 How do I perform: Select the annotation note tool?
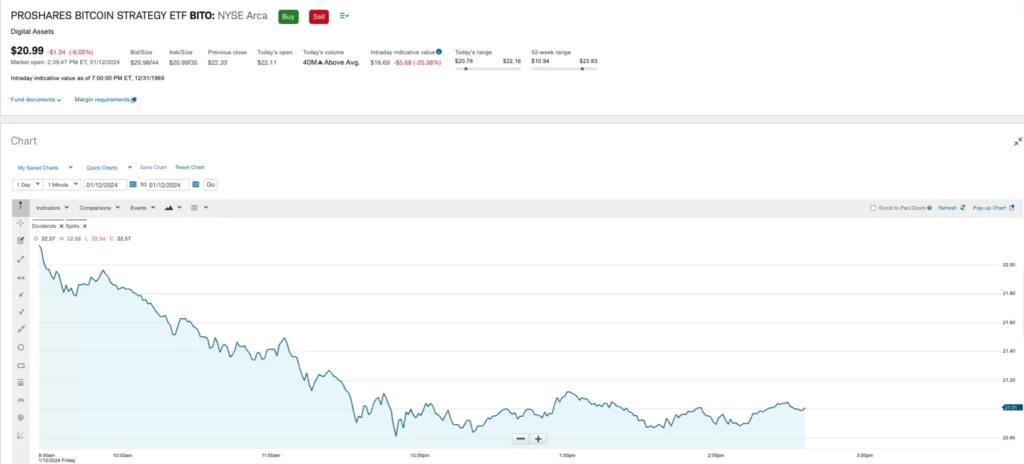click(x=20, y=240)
